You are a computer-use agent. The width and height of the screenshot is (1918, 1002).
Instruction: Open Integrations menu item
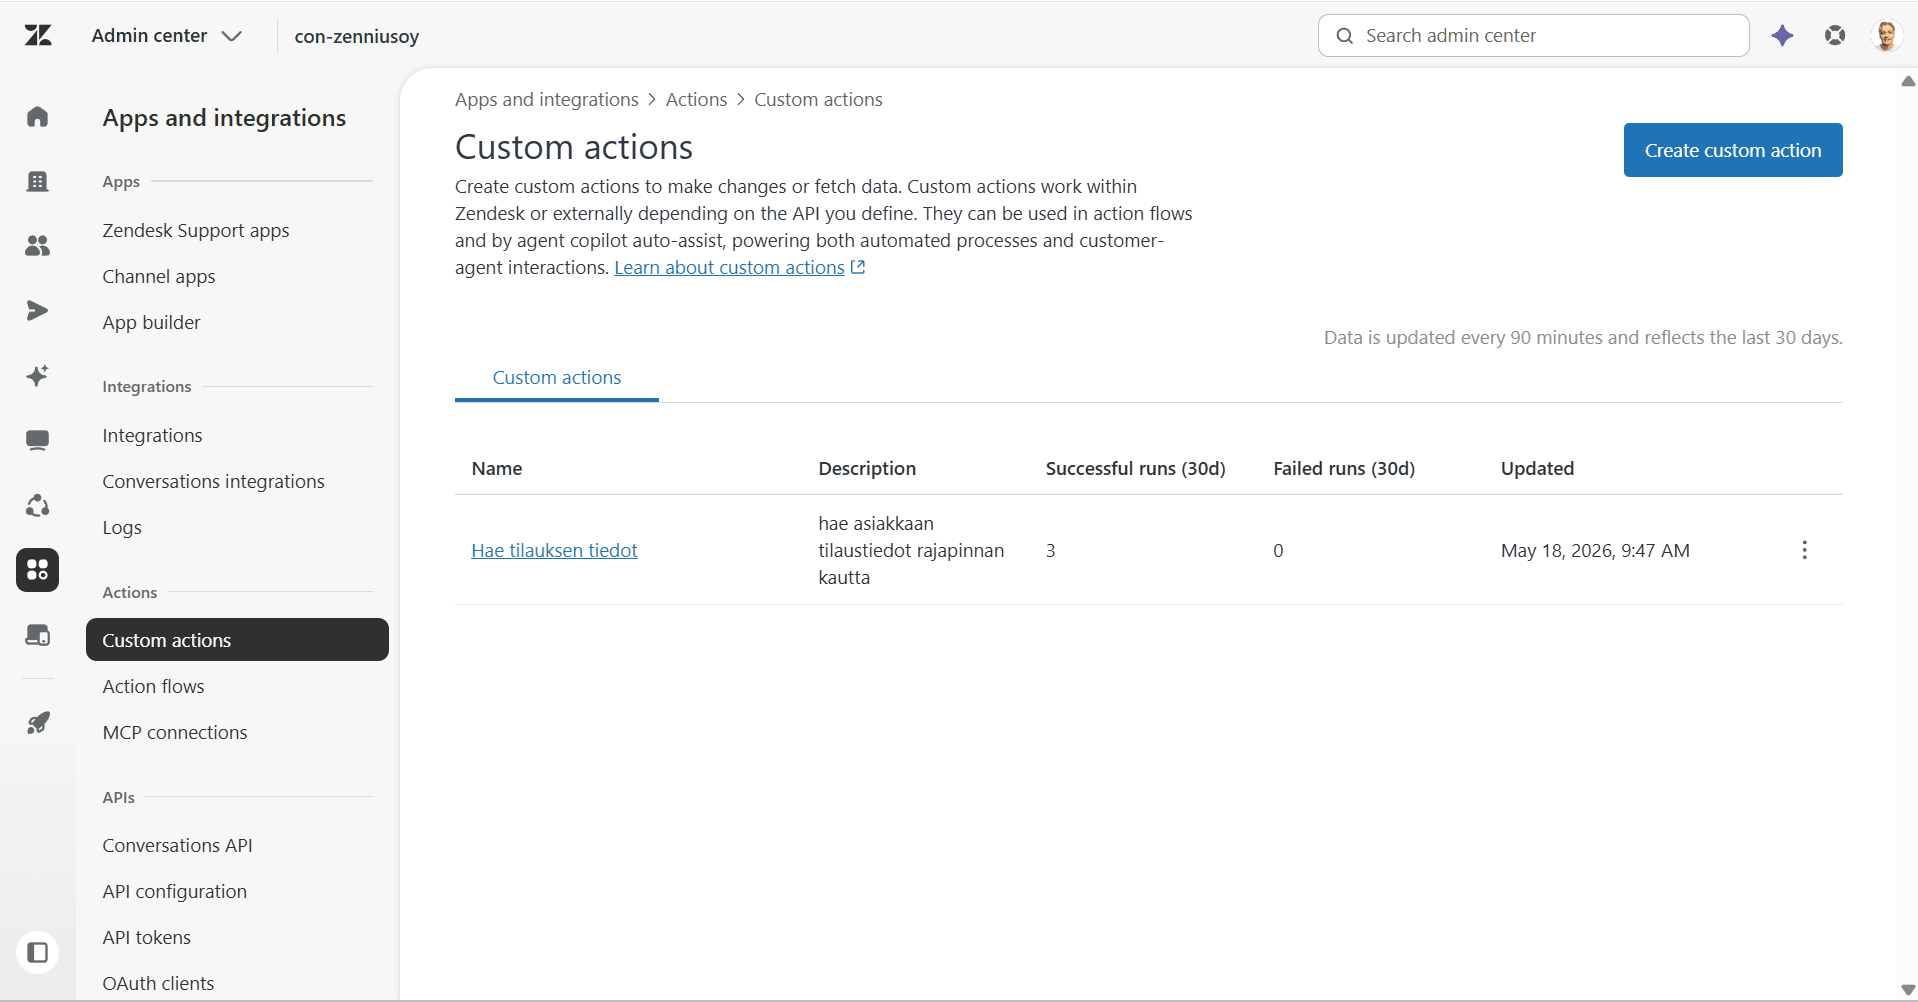[x=152, y=436]
